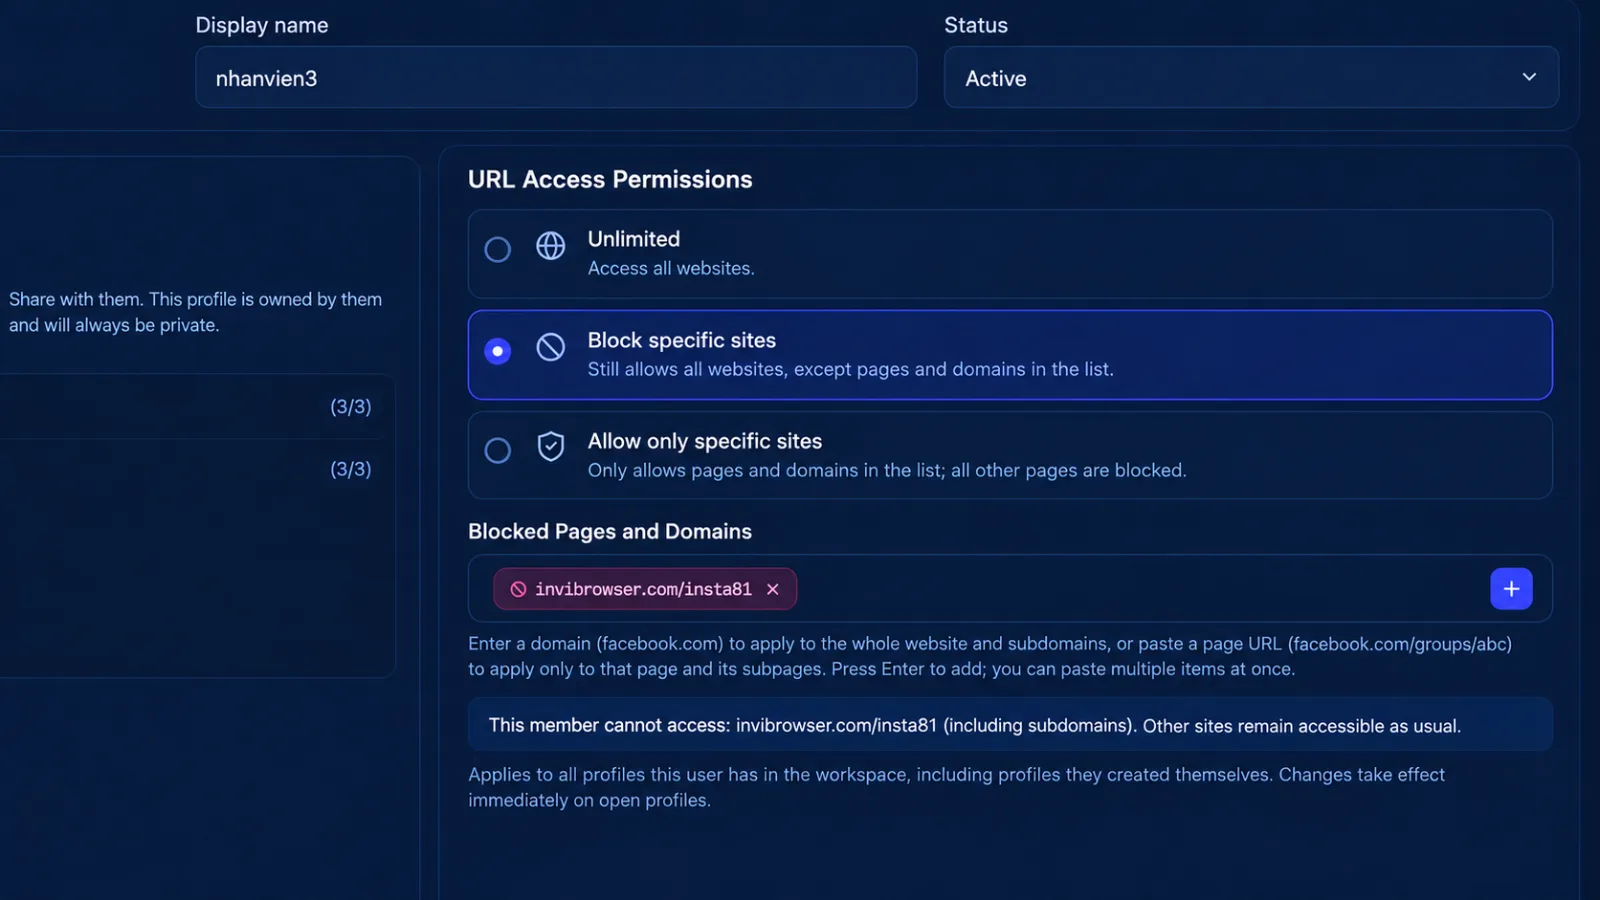
Task: Click the shield check icon for Allow only
Action: coord(551,446)
